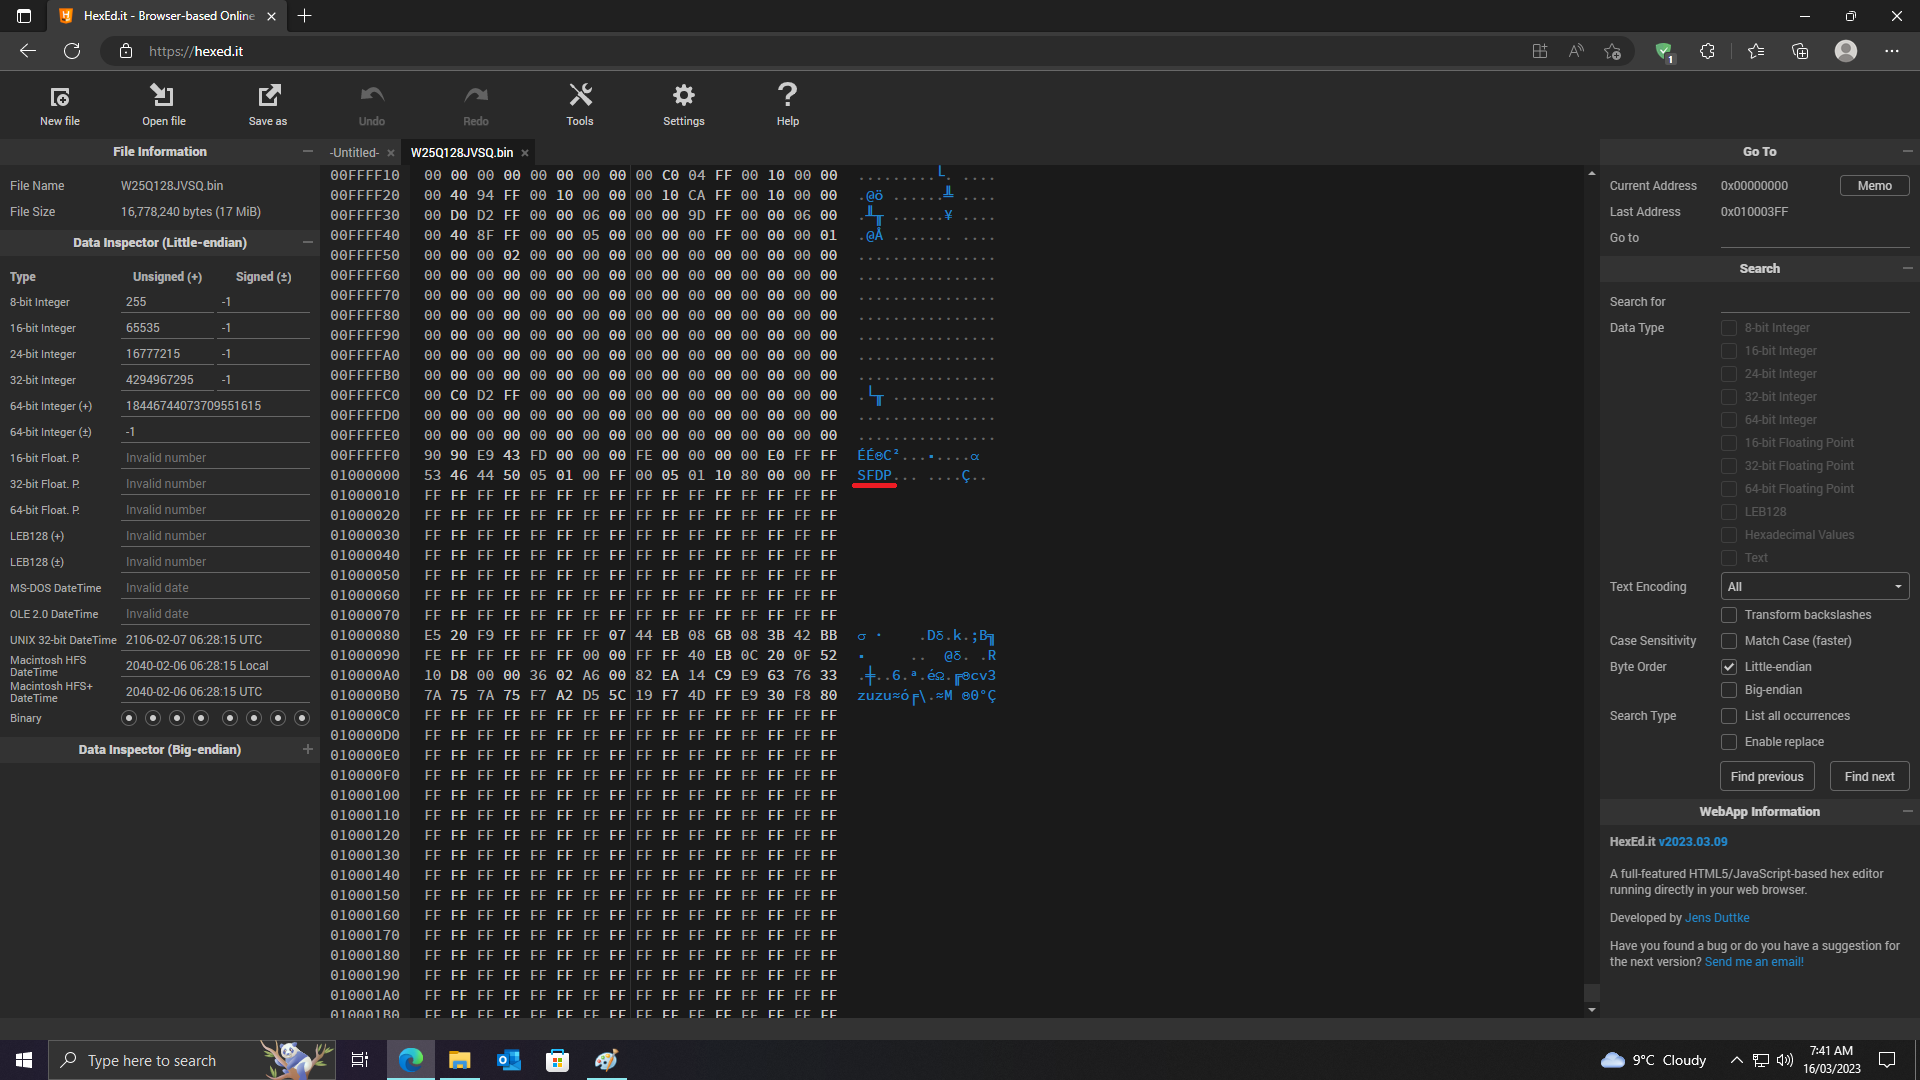Image resolution: width=1920 pixels, height=1080 pixels.
Task: Check the Match Case (faster) option
Action: coord(1729,641)
